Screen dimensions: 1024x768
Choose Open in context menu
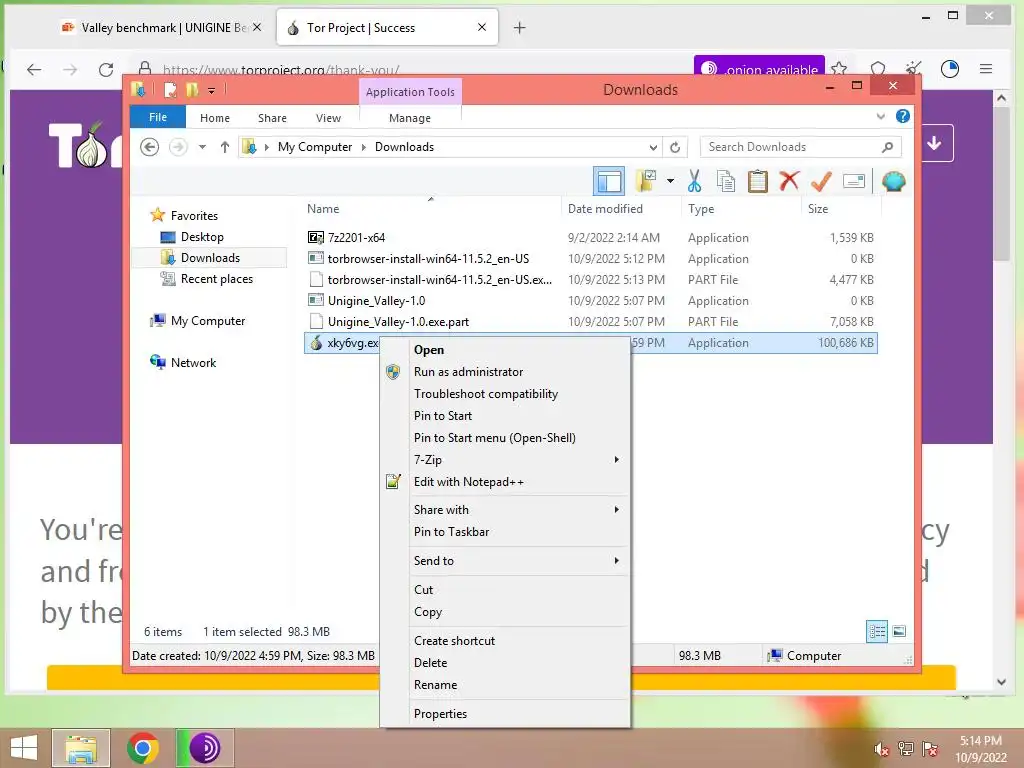tap(429, 349)
